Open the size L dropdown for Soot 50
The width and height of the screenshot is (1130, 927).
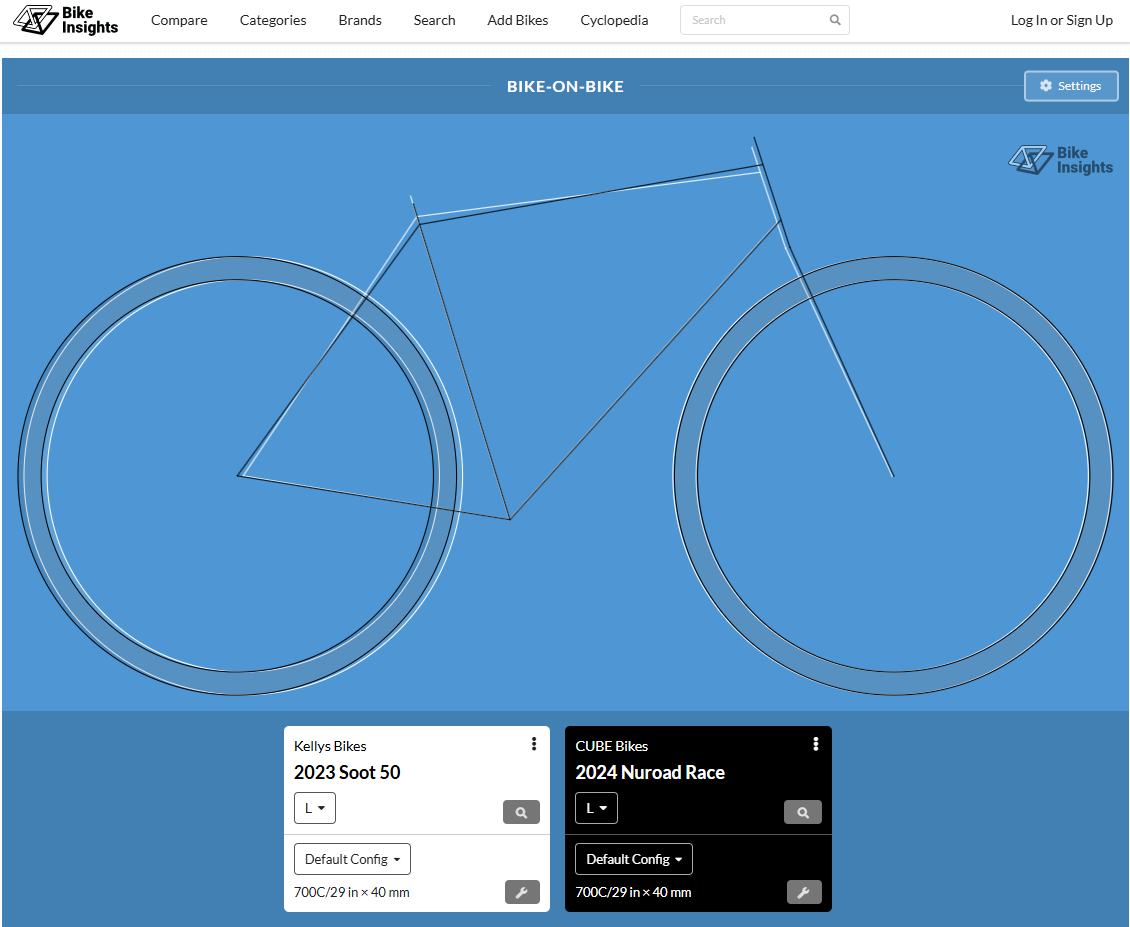point(315,808)
